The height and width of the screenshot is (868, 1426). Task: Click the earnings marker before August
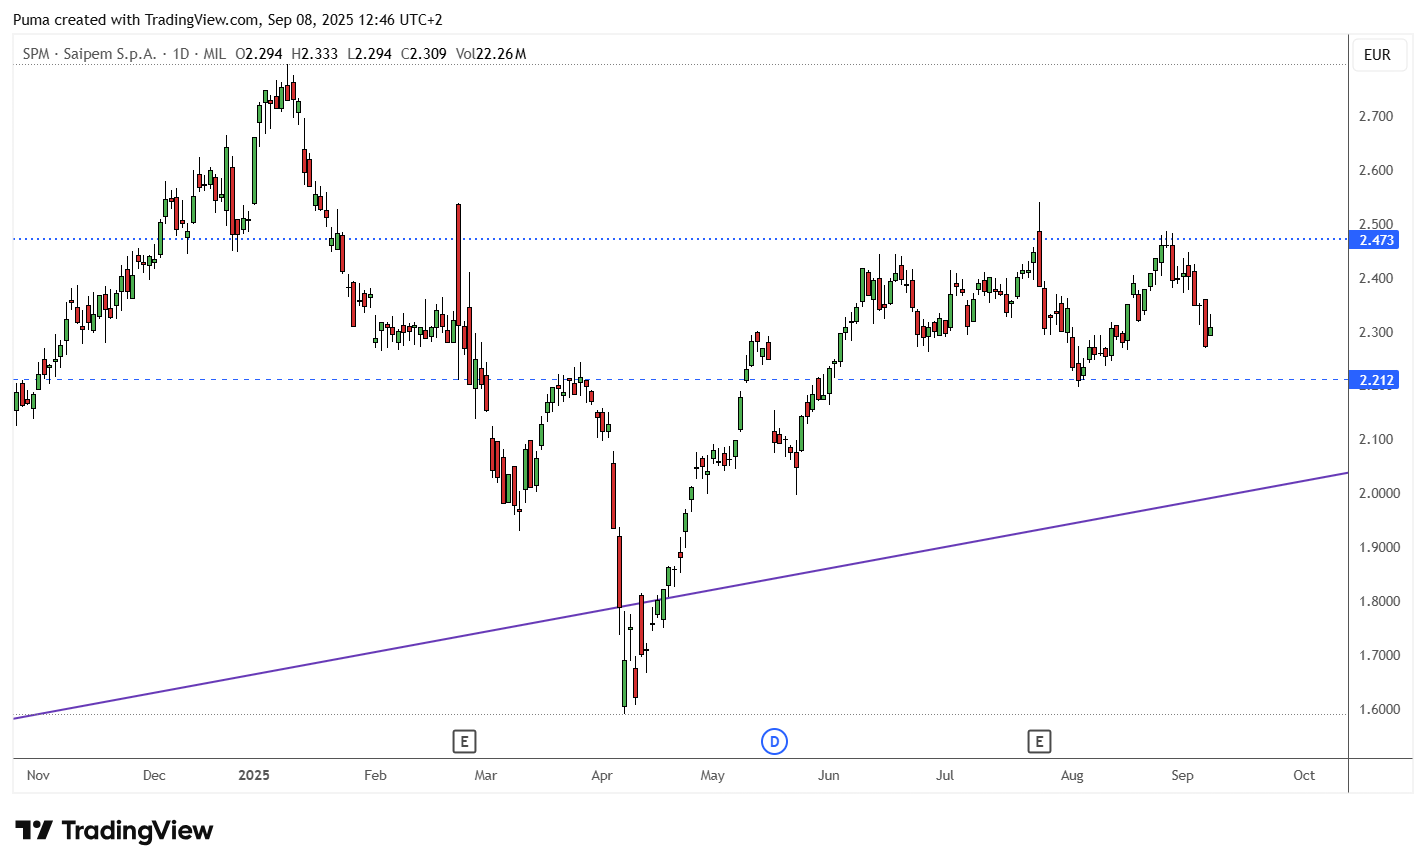point(1039,741)
